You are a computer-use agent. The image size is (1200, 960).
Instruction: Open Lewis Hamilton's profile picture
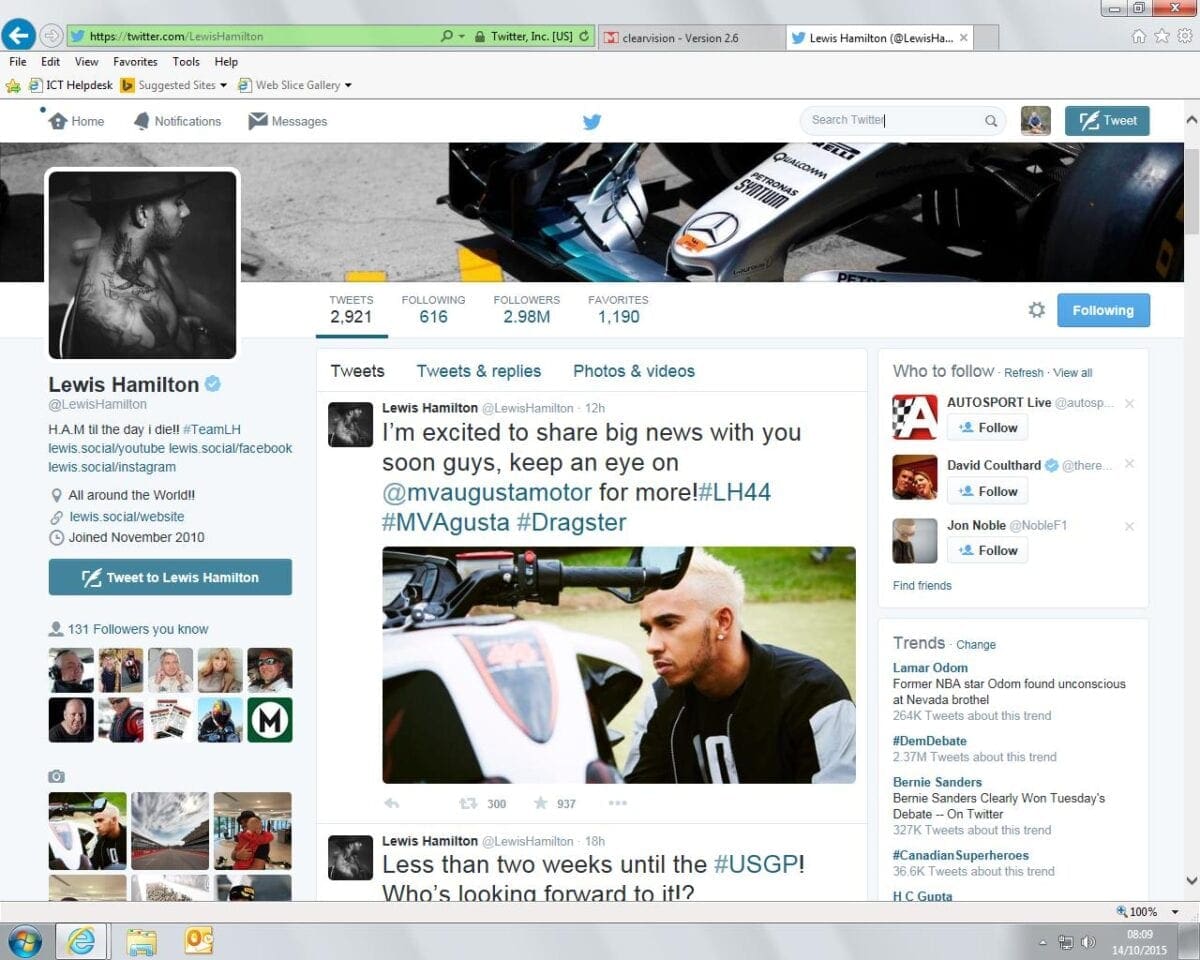click(x=143, y=265)
